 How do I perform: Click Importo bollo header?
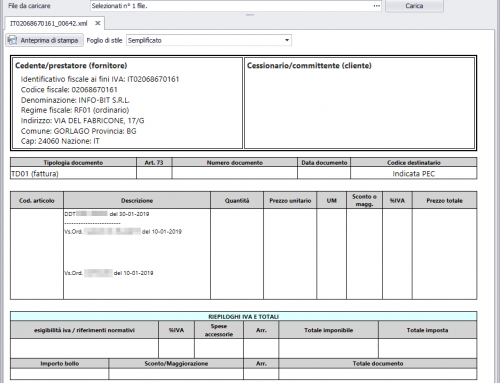coord(60,364)
